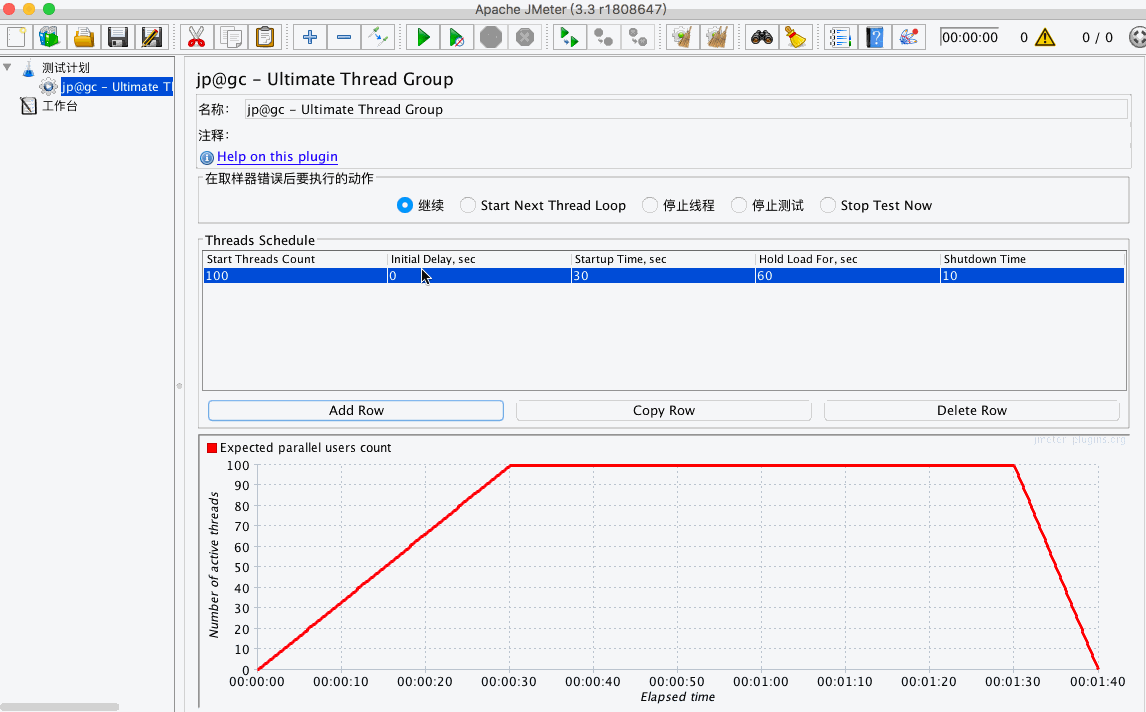Choose Start Next Thread Loop option
This screenshot has height=712, width=1146.
pyautogui.click(x=467, y=204)
